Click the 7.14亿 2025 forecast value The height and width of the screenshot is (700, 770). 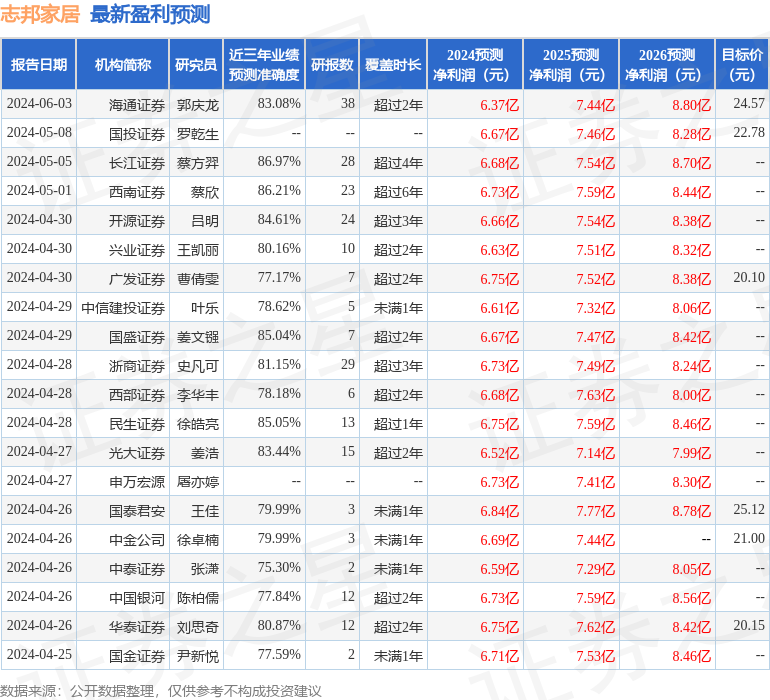coord(595,453)
